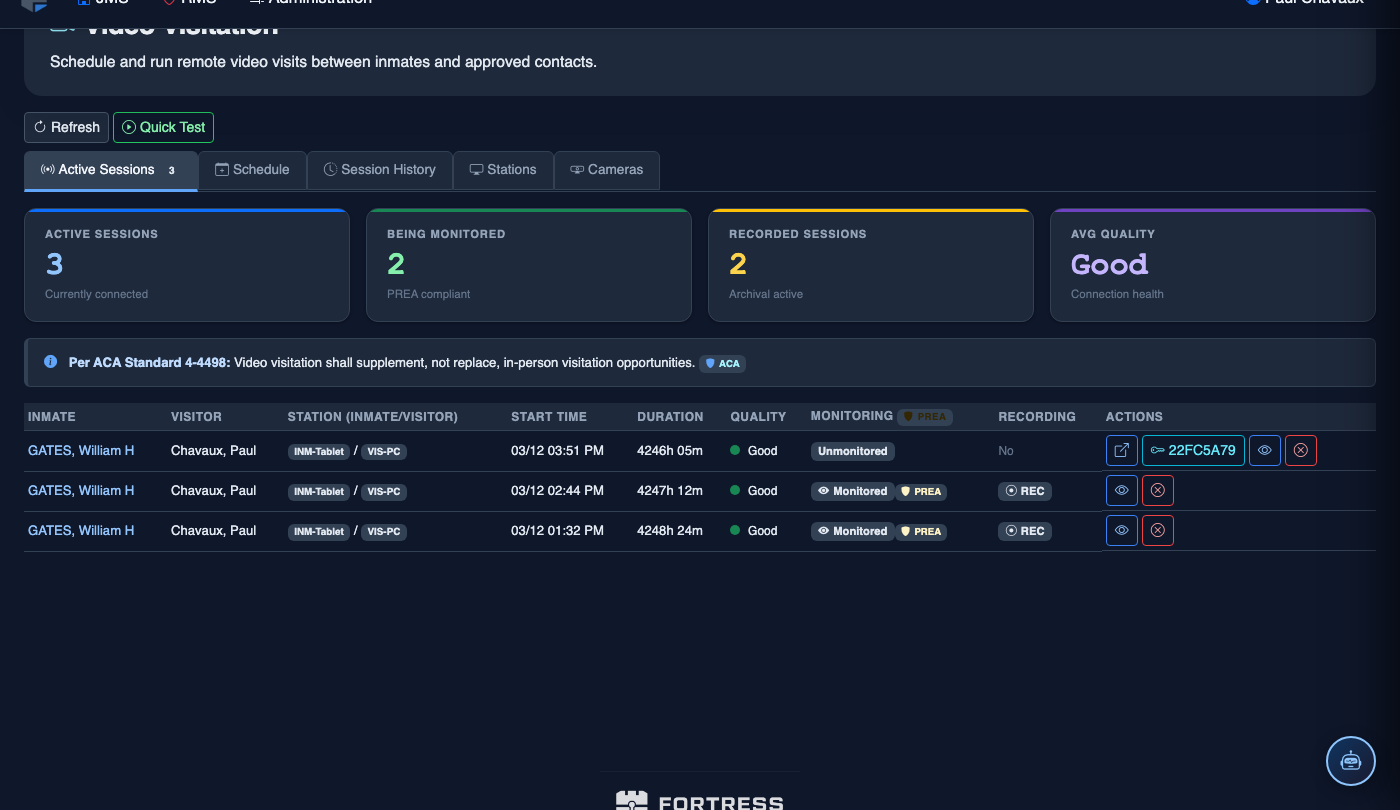Open the chatbot assistant
This screenshot has height=810, width=1400.
1351,761
